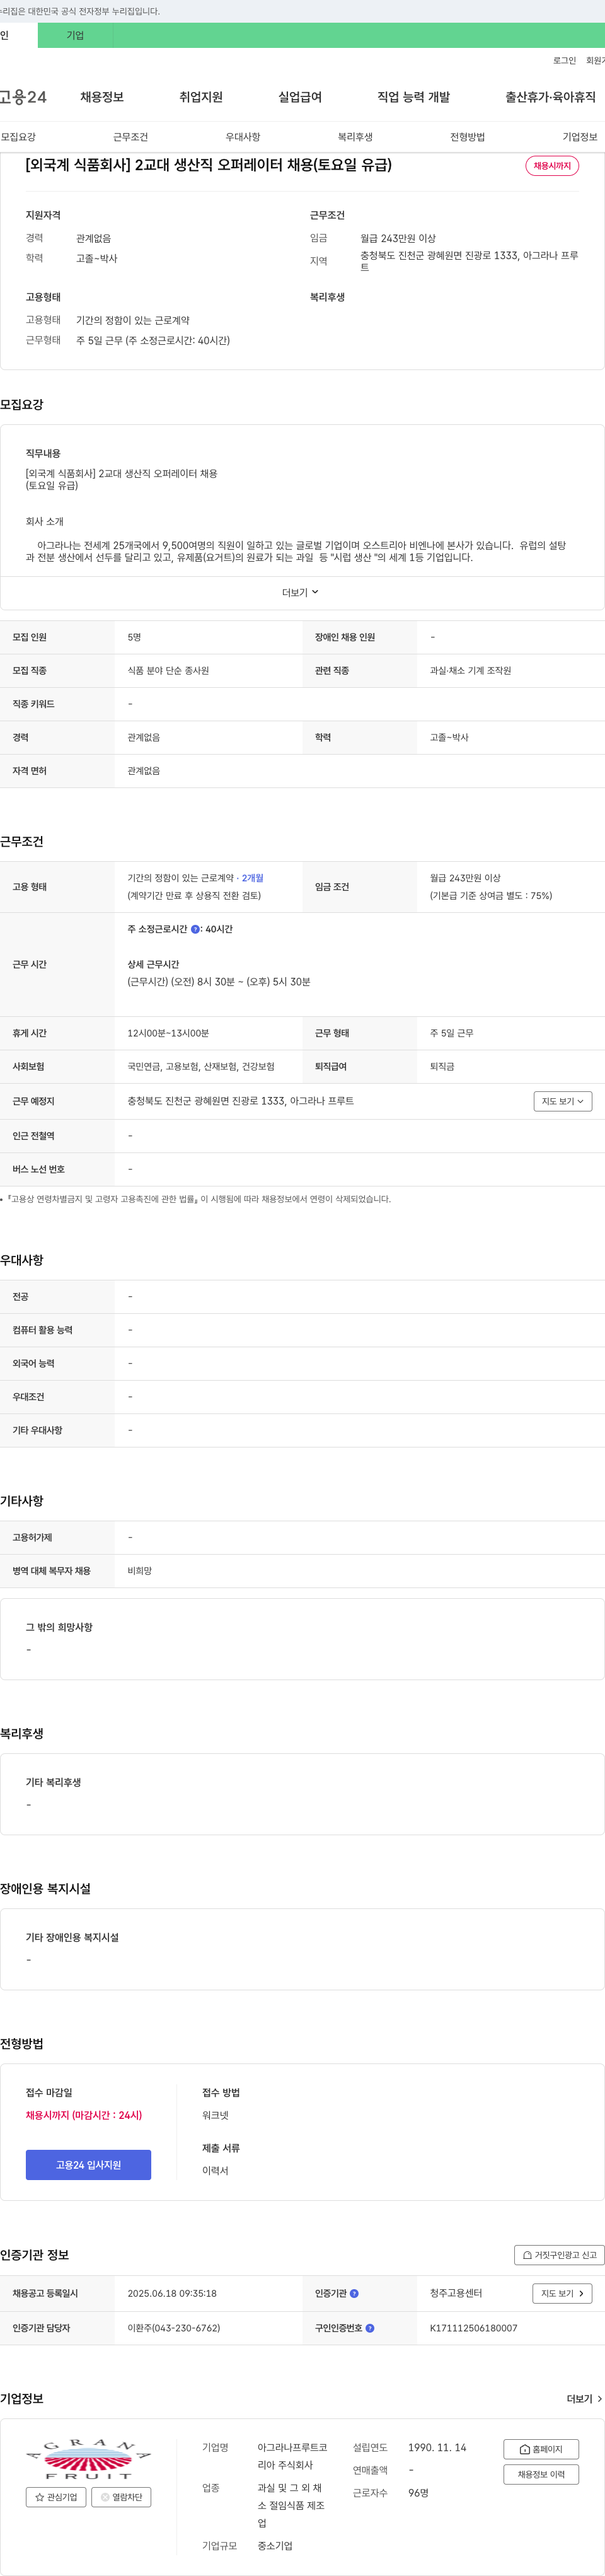Open the 채용정보 main menu
The height and width of the screenshot is (2576, 605).
pos(102,97)
